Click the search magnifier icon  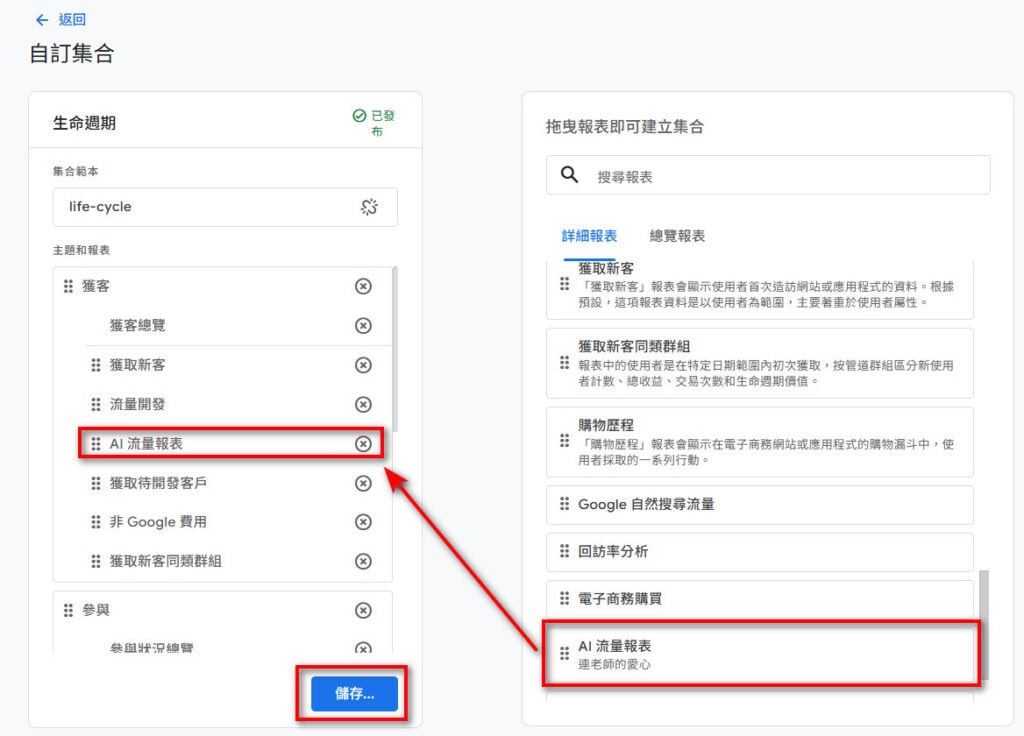pyautogui.click(x=570, y=175)
